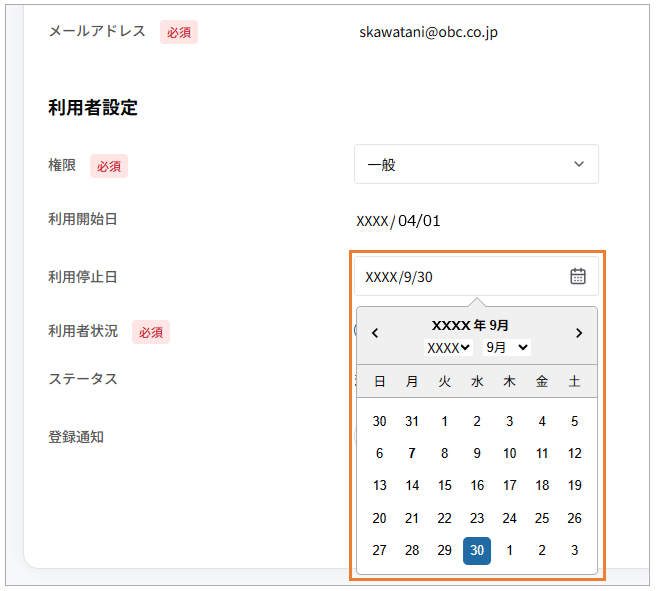Choose day 11 in the calendar
Image resolution: width=656 pixels, height=591 pixels.
[542, 453]
